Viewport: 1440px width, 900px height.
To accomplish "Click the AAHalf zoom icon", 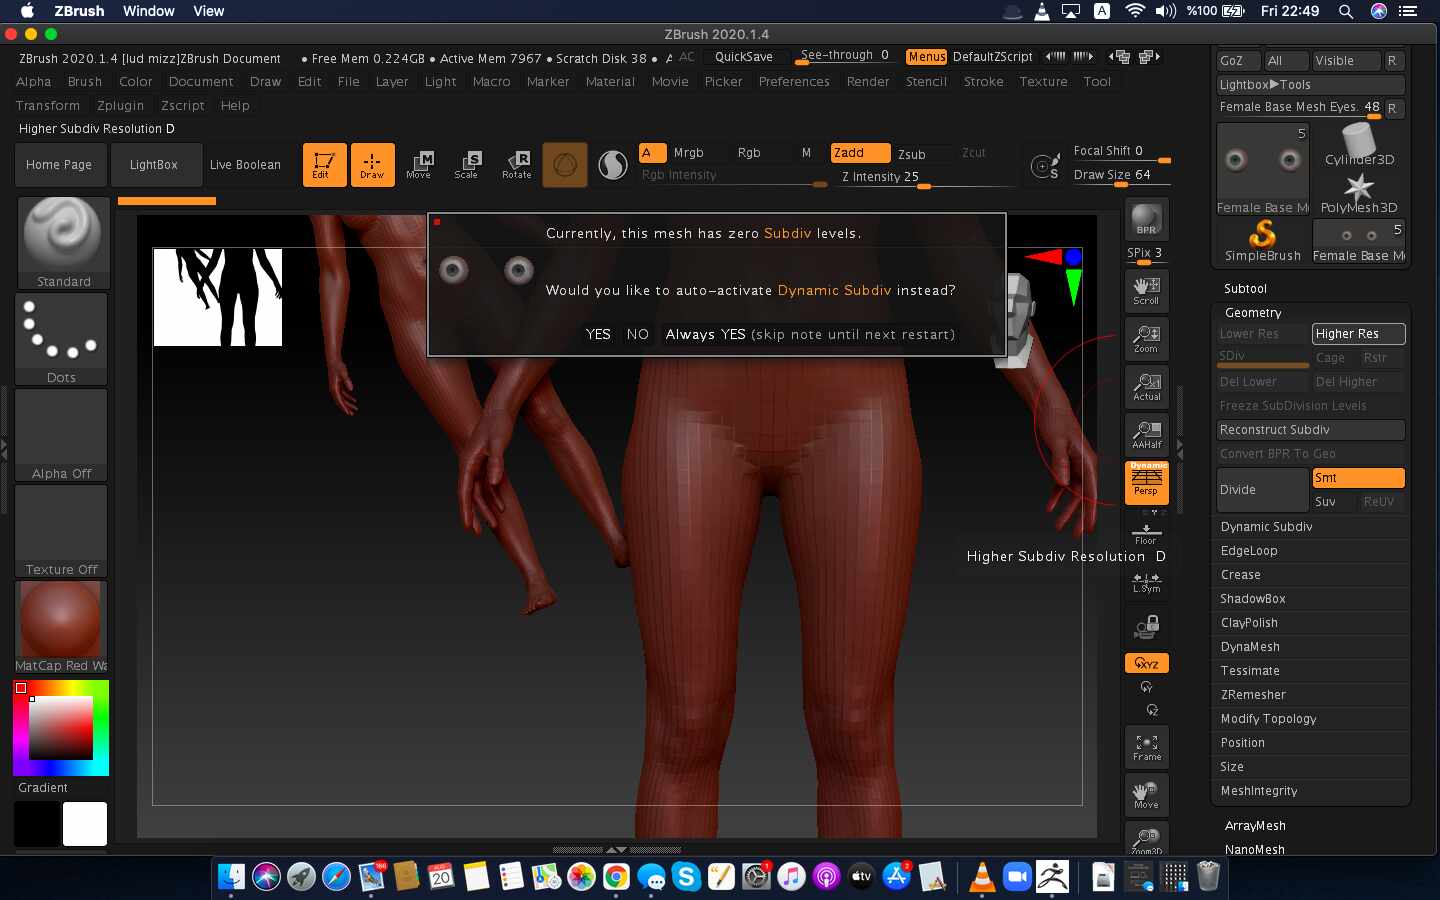I will (1146, 435).
